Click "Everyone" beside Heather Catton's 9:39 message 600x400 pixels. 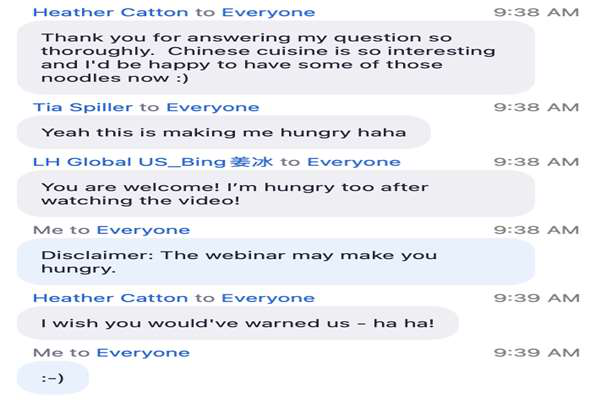point(268,298)
